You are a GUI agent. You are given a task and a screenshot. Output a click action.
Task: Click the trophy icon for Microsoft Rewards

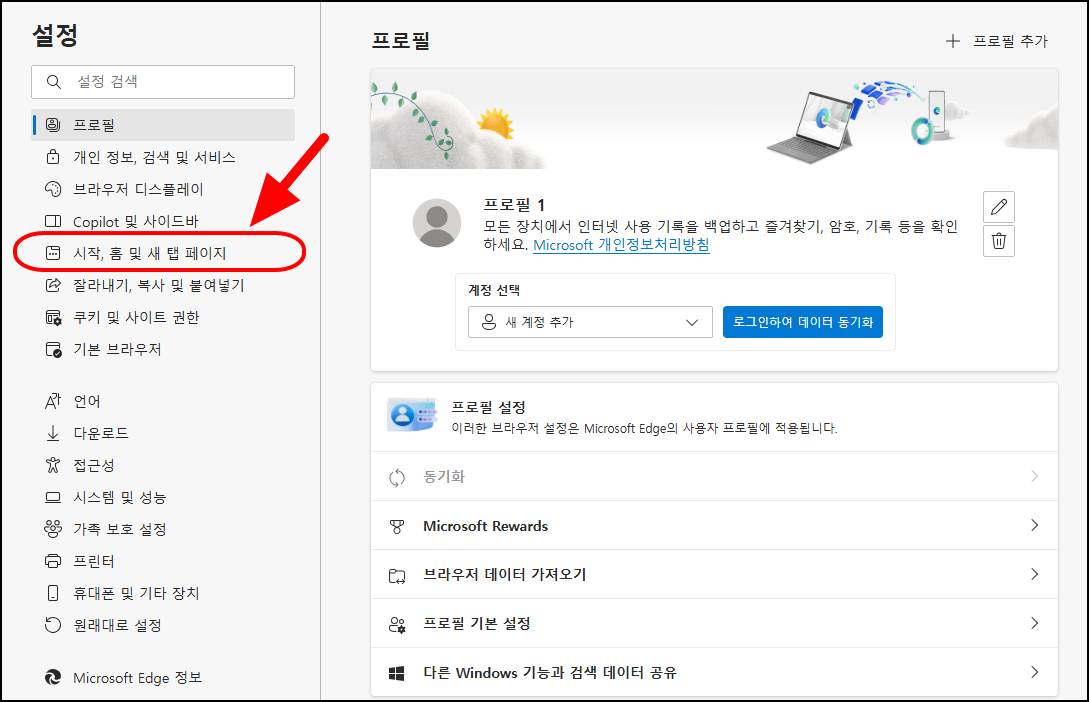tap(397, 526)
